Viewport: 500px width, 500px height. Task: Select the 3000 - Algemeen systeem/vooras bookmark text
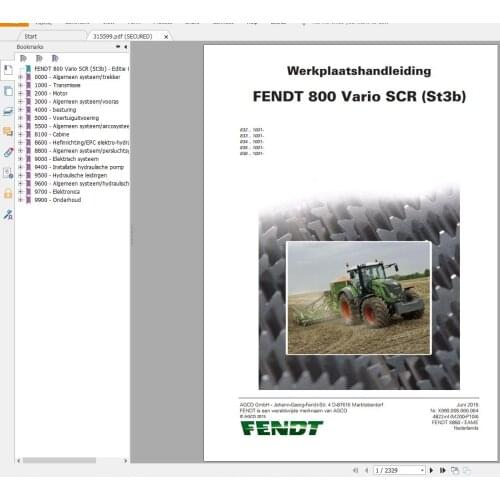pos(76,102)
